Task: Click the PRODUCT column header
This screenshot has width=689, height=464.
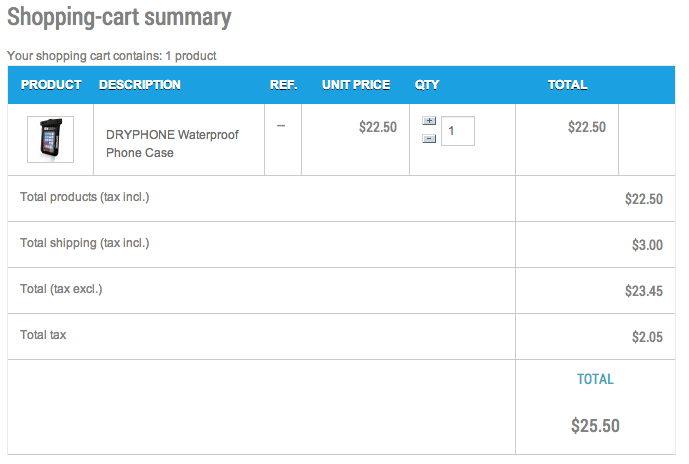Action: [x=51, y=85]
